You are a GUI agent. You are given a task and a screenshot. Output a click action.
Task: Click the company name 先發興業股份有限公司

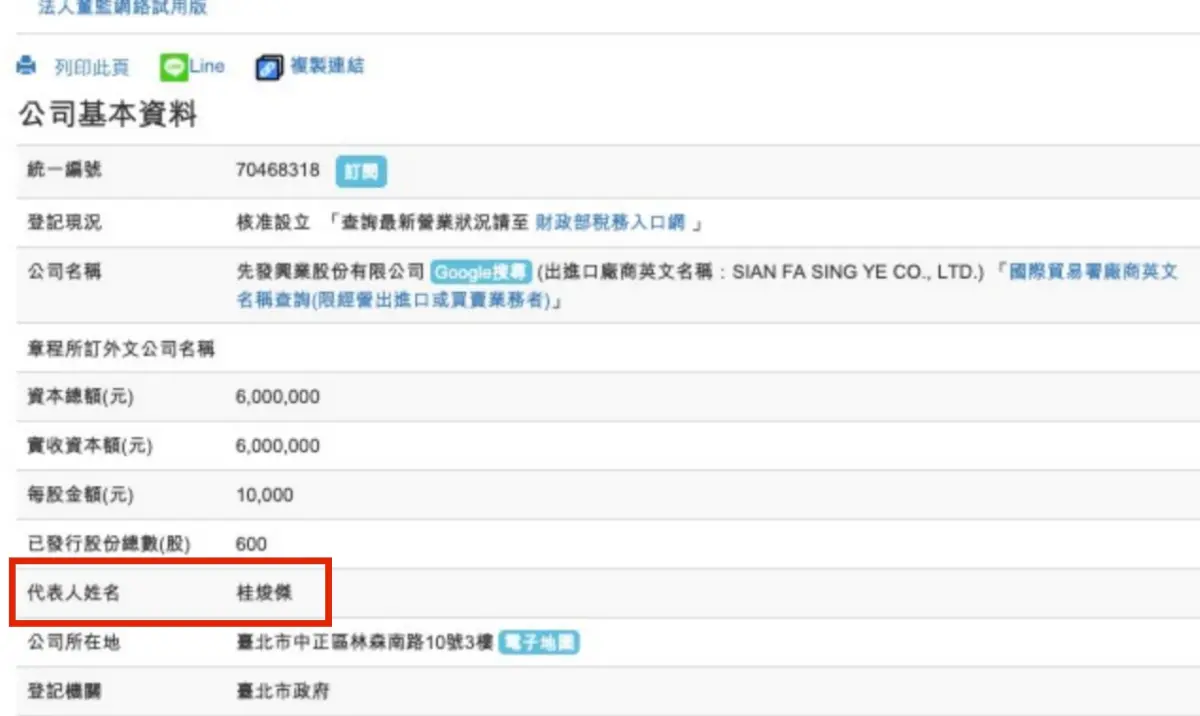click(x=330, y=272)
